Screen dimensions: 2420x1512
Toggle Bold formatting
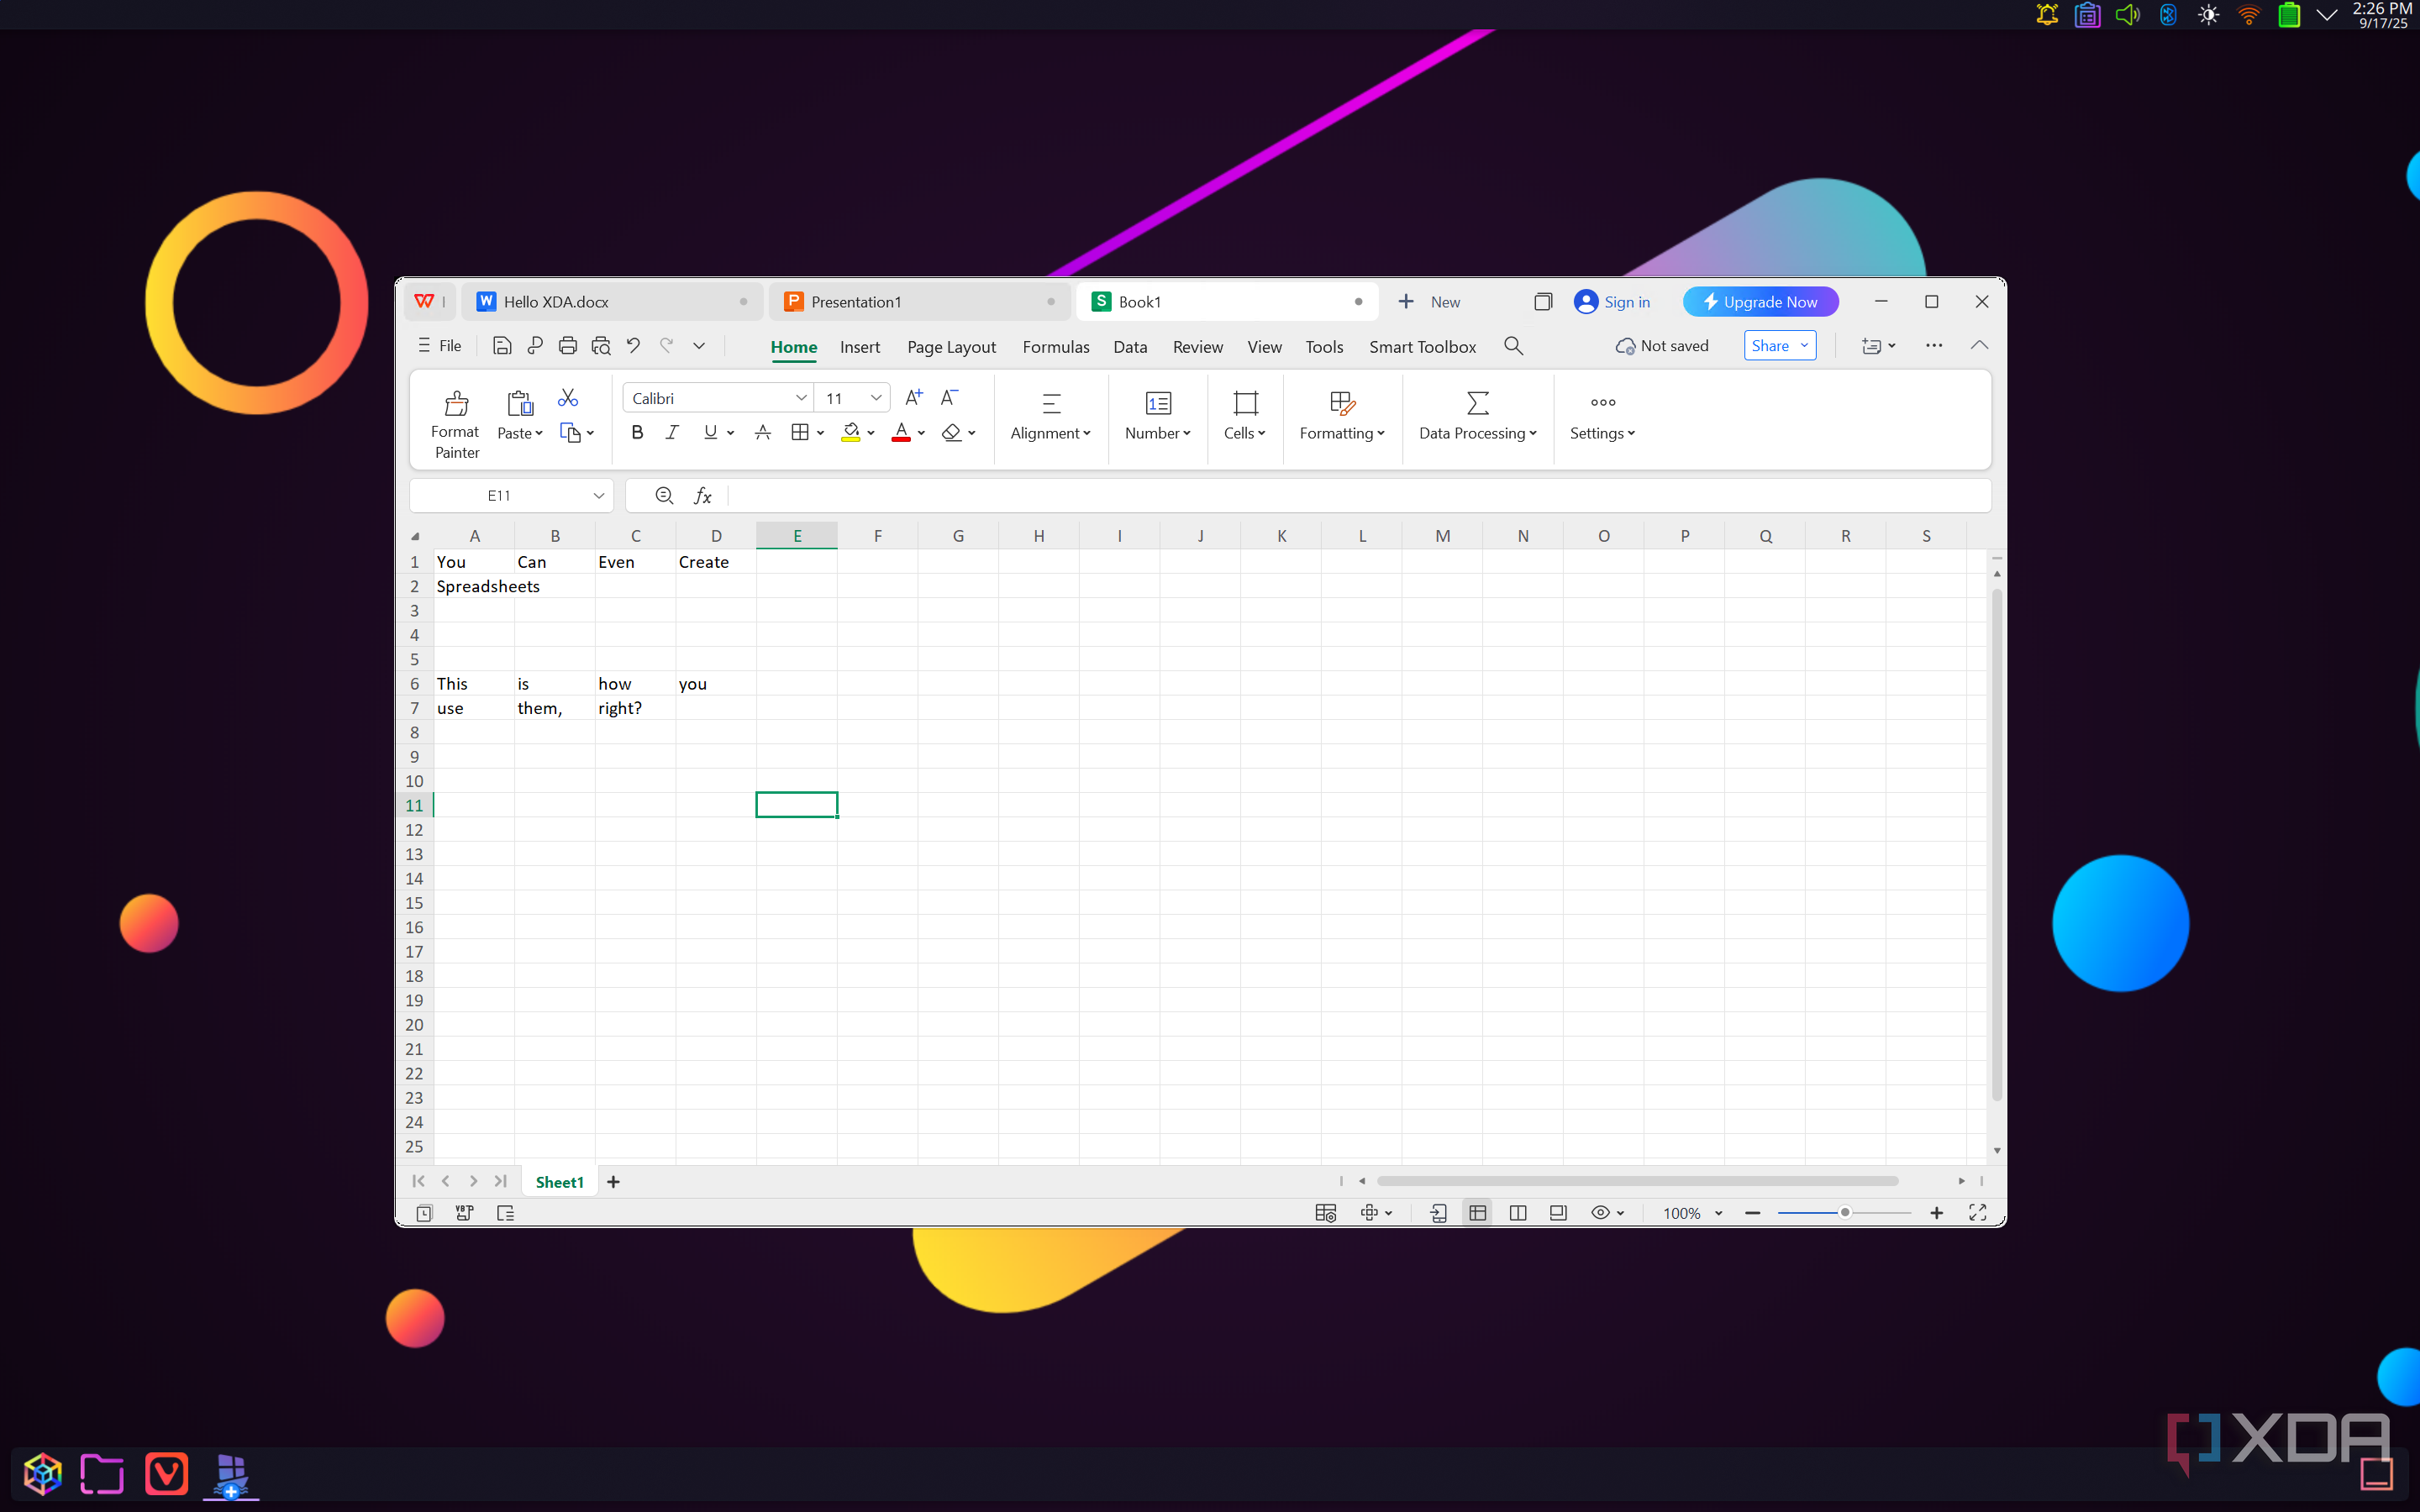pyautogui.click(x=637, y=432)
